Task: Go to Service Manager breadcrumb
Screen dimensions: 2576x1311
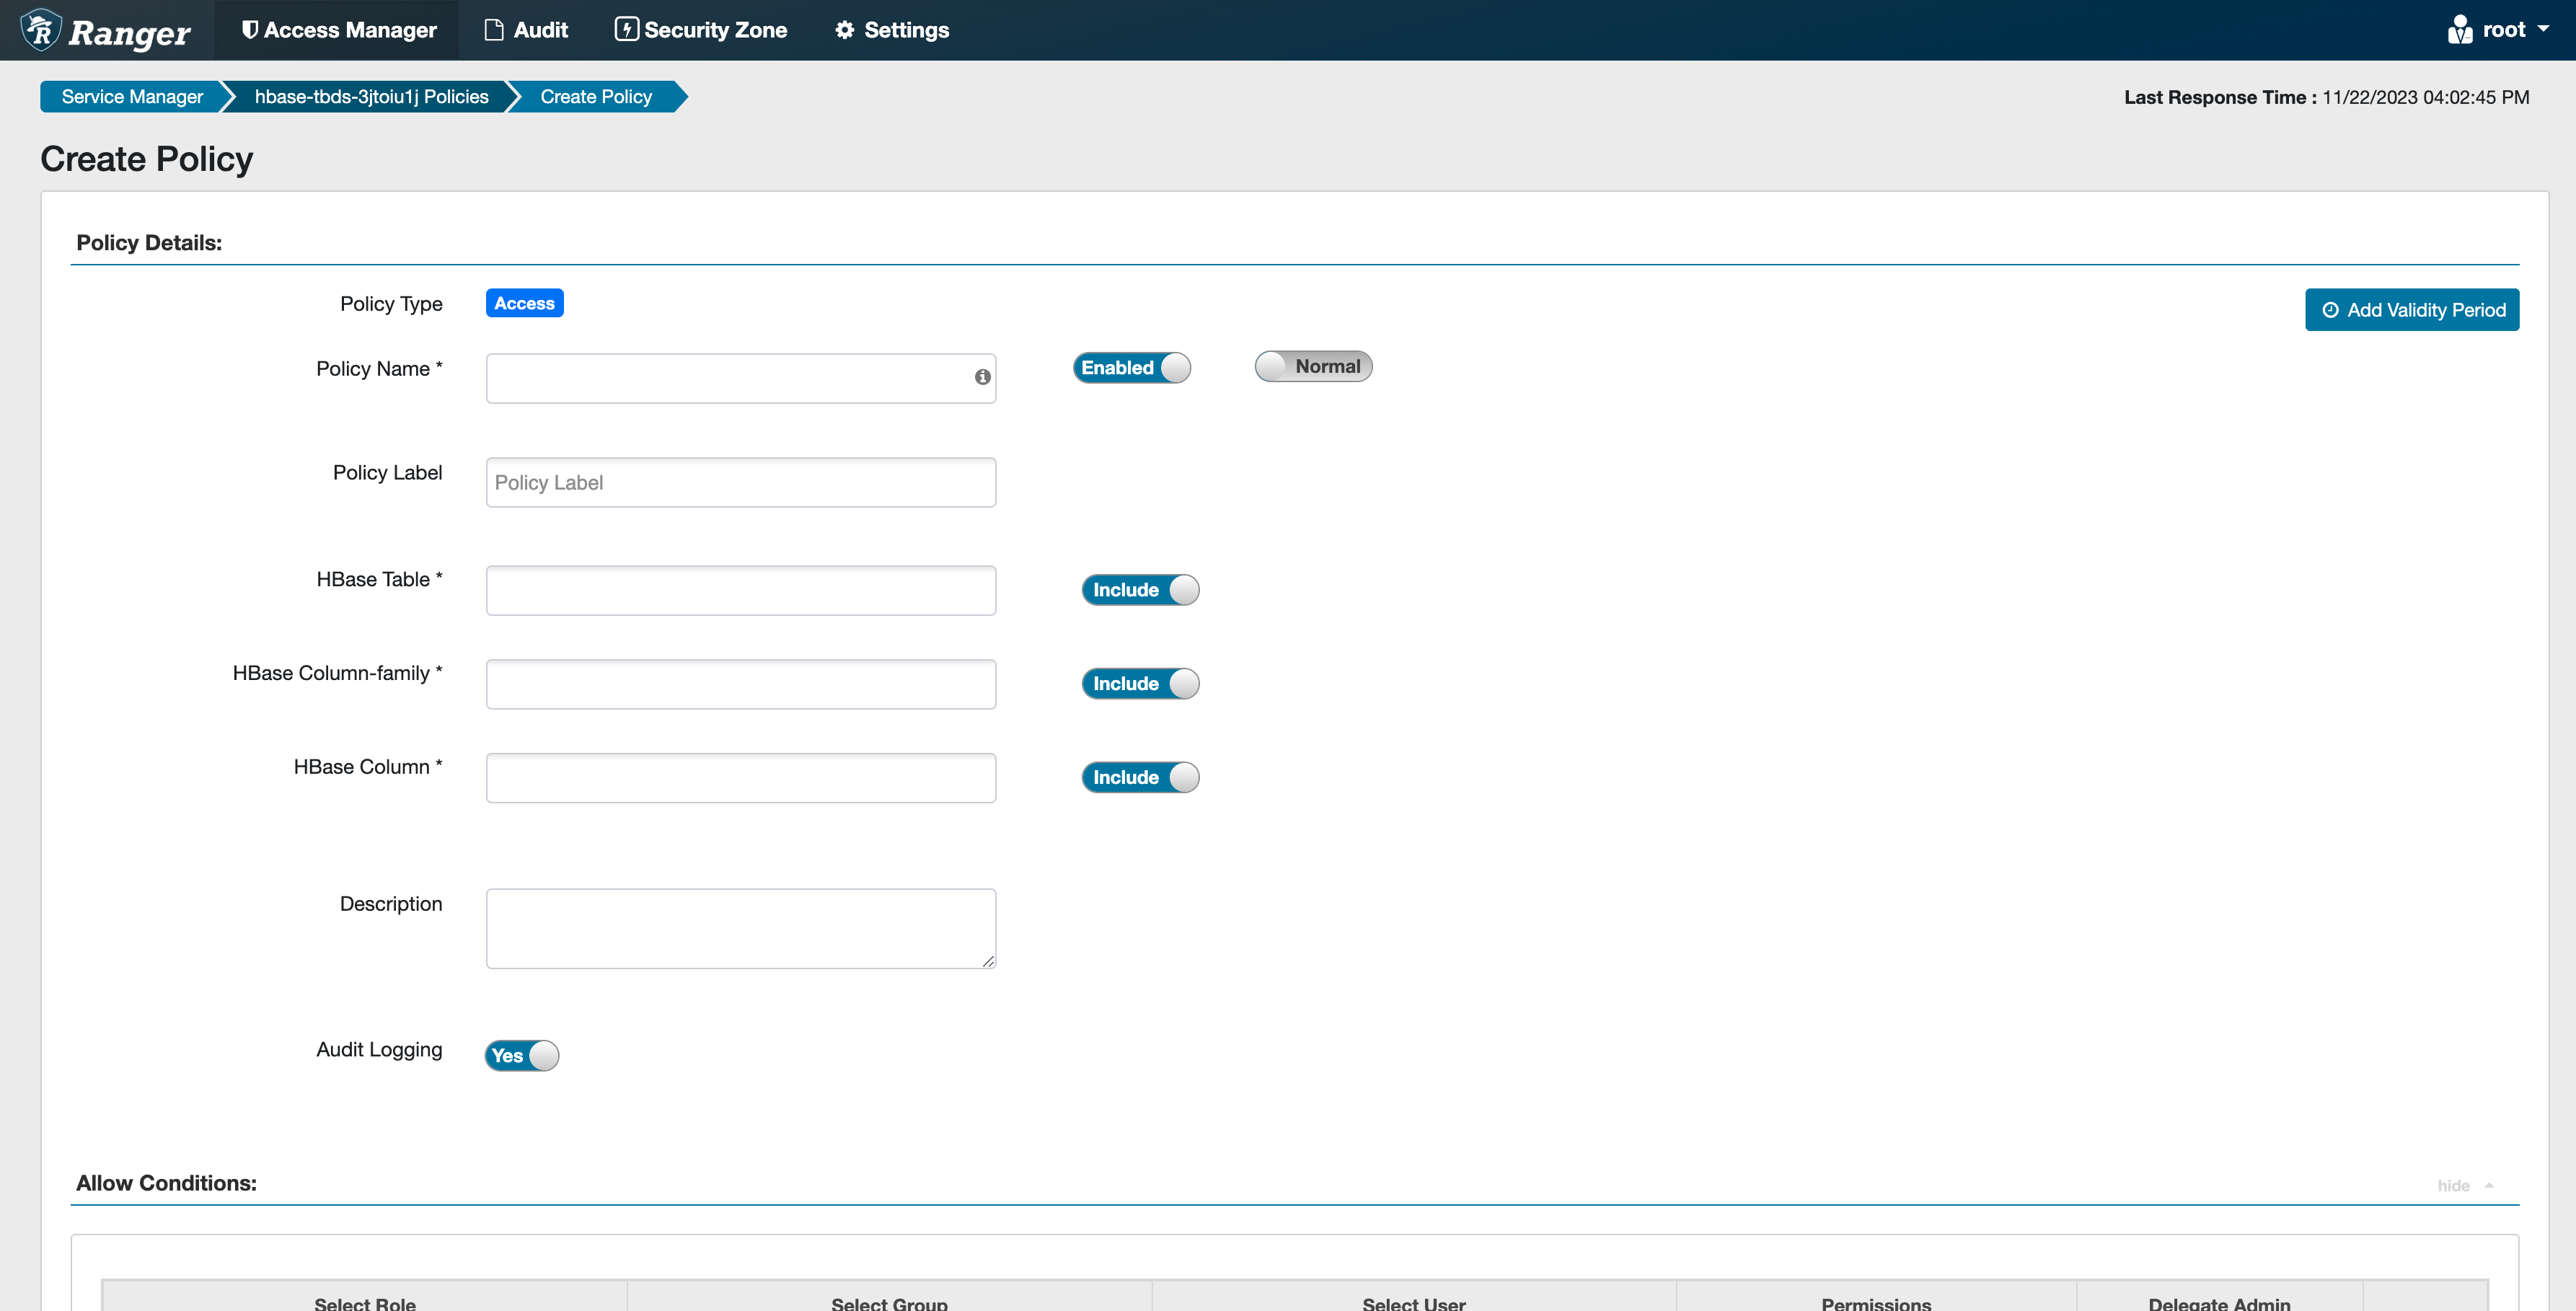Action: coord(132,97)
